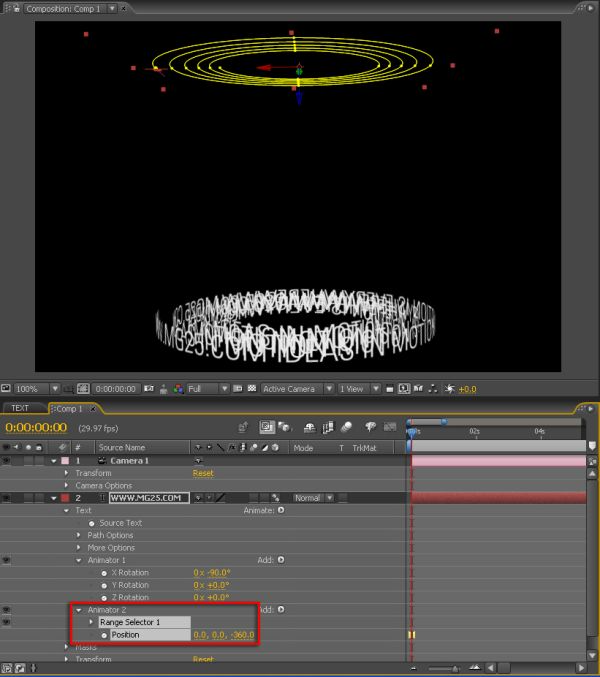The width and height of the screenshot is (600, 677).
Task: Click the Position value 0.0, 0.0, -360.0
Action: (x=224, y=635)
